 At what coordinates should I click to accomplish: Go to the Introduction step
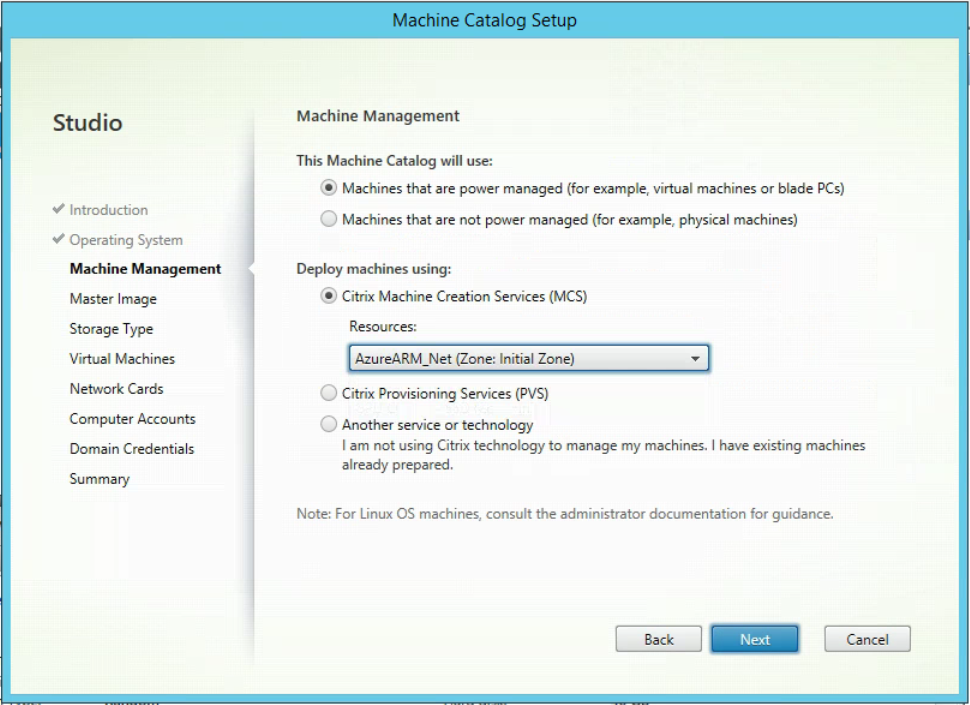coord(108,210)
